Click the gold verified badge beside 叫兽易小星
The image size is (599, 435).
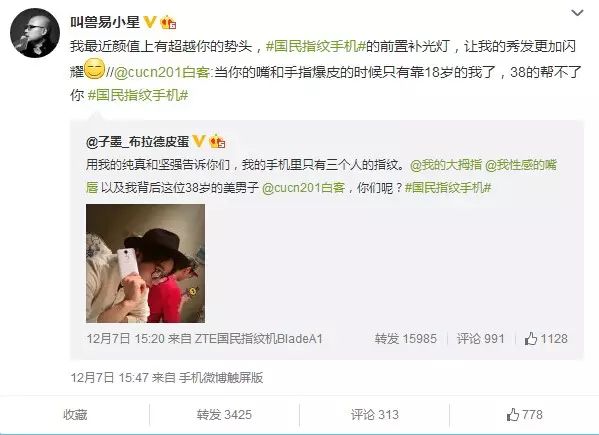[150, 22]
